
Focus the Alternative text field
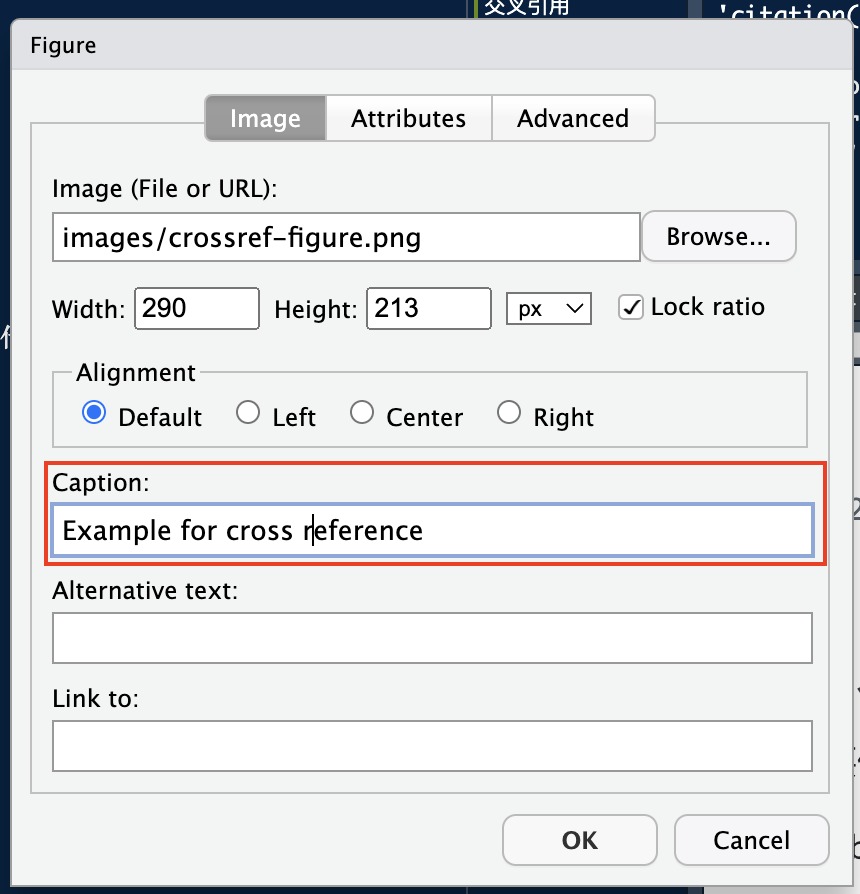432,638
